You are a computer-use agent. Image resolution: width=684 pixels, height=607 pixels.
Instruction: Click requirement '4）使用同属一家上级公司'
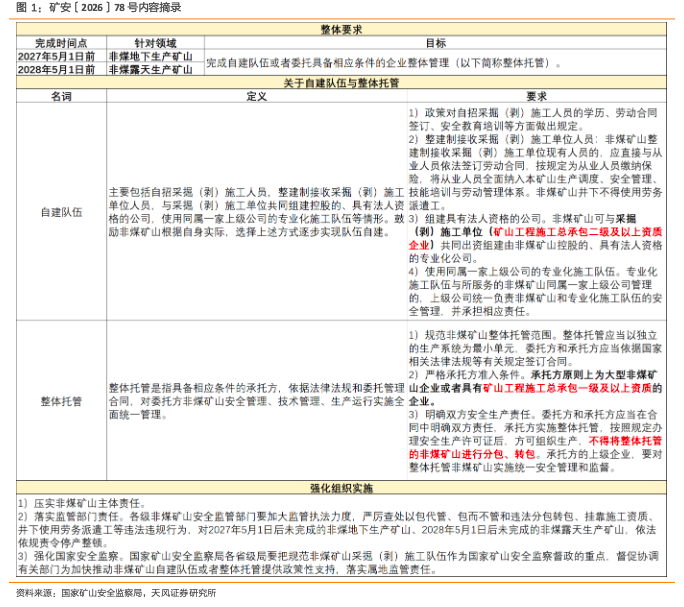[536, 291]
